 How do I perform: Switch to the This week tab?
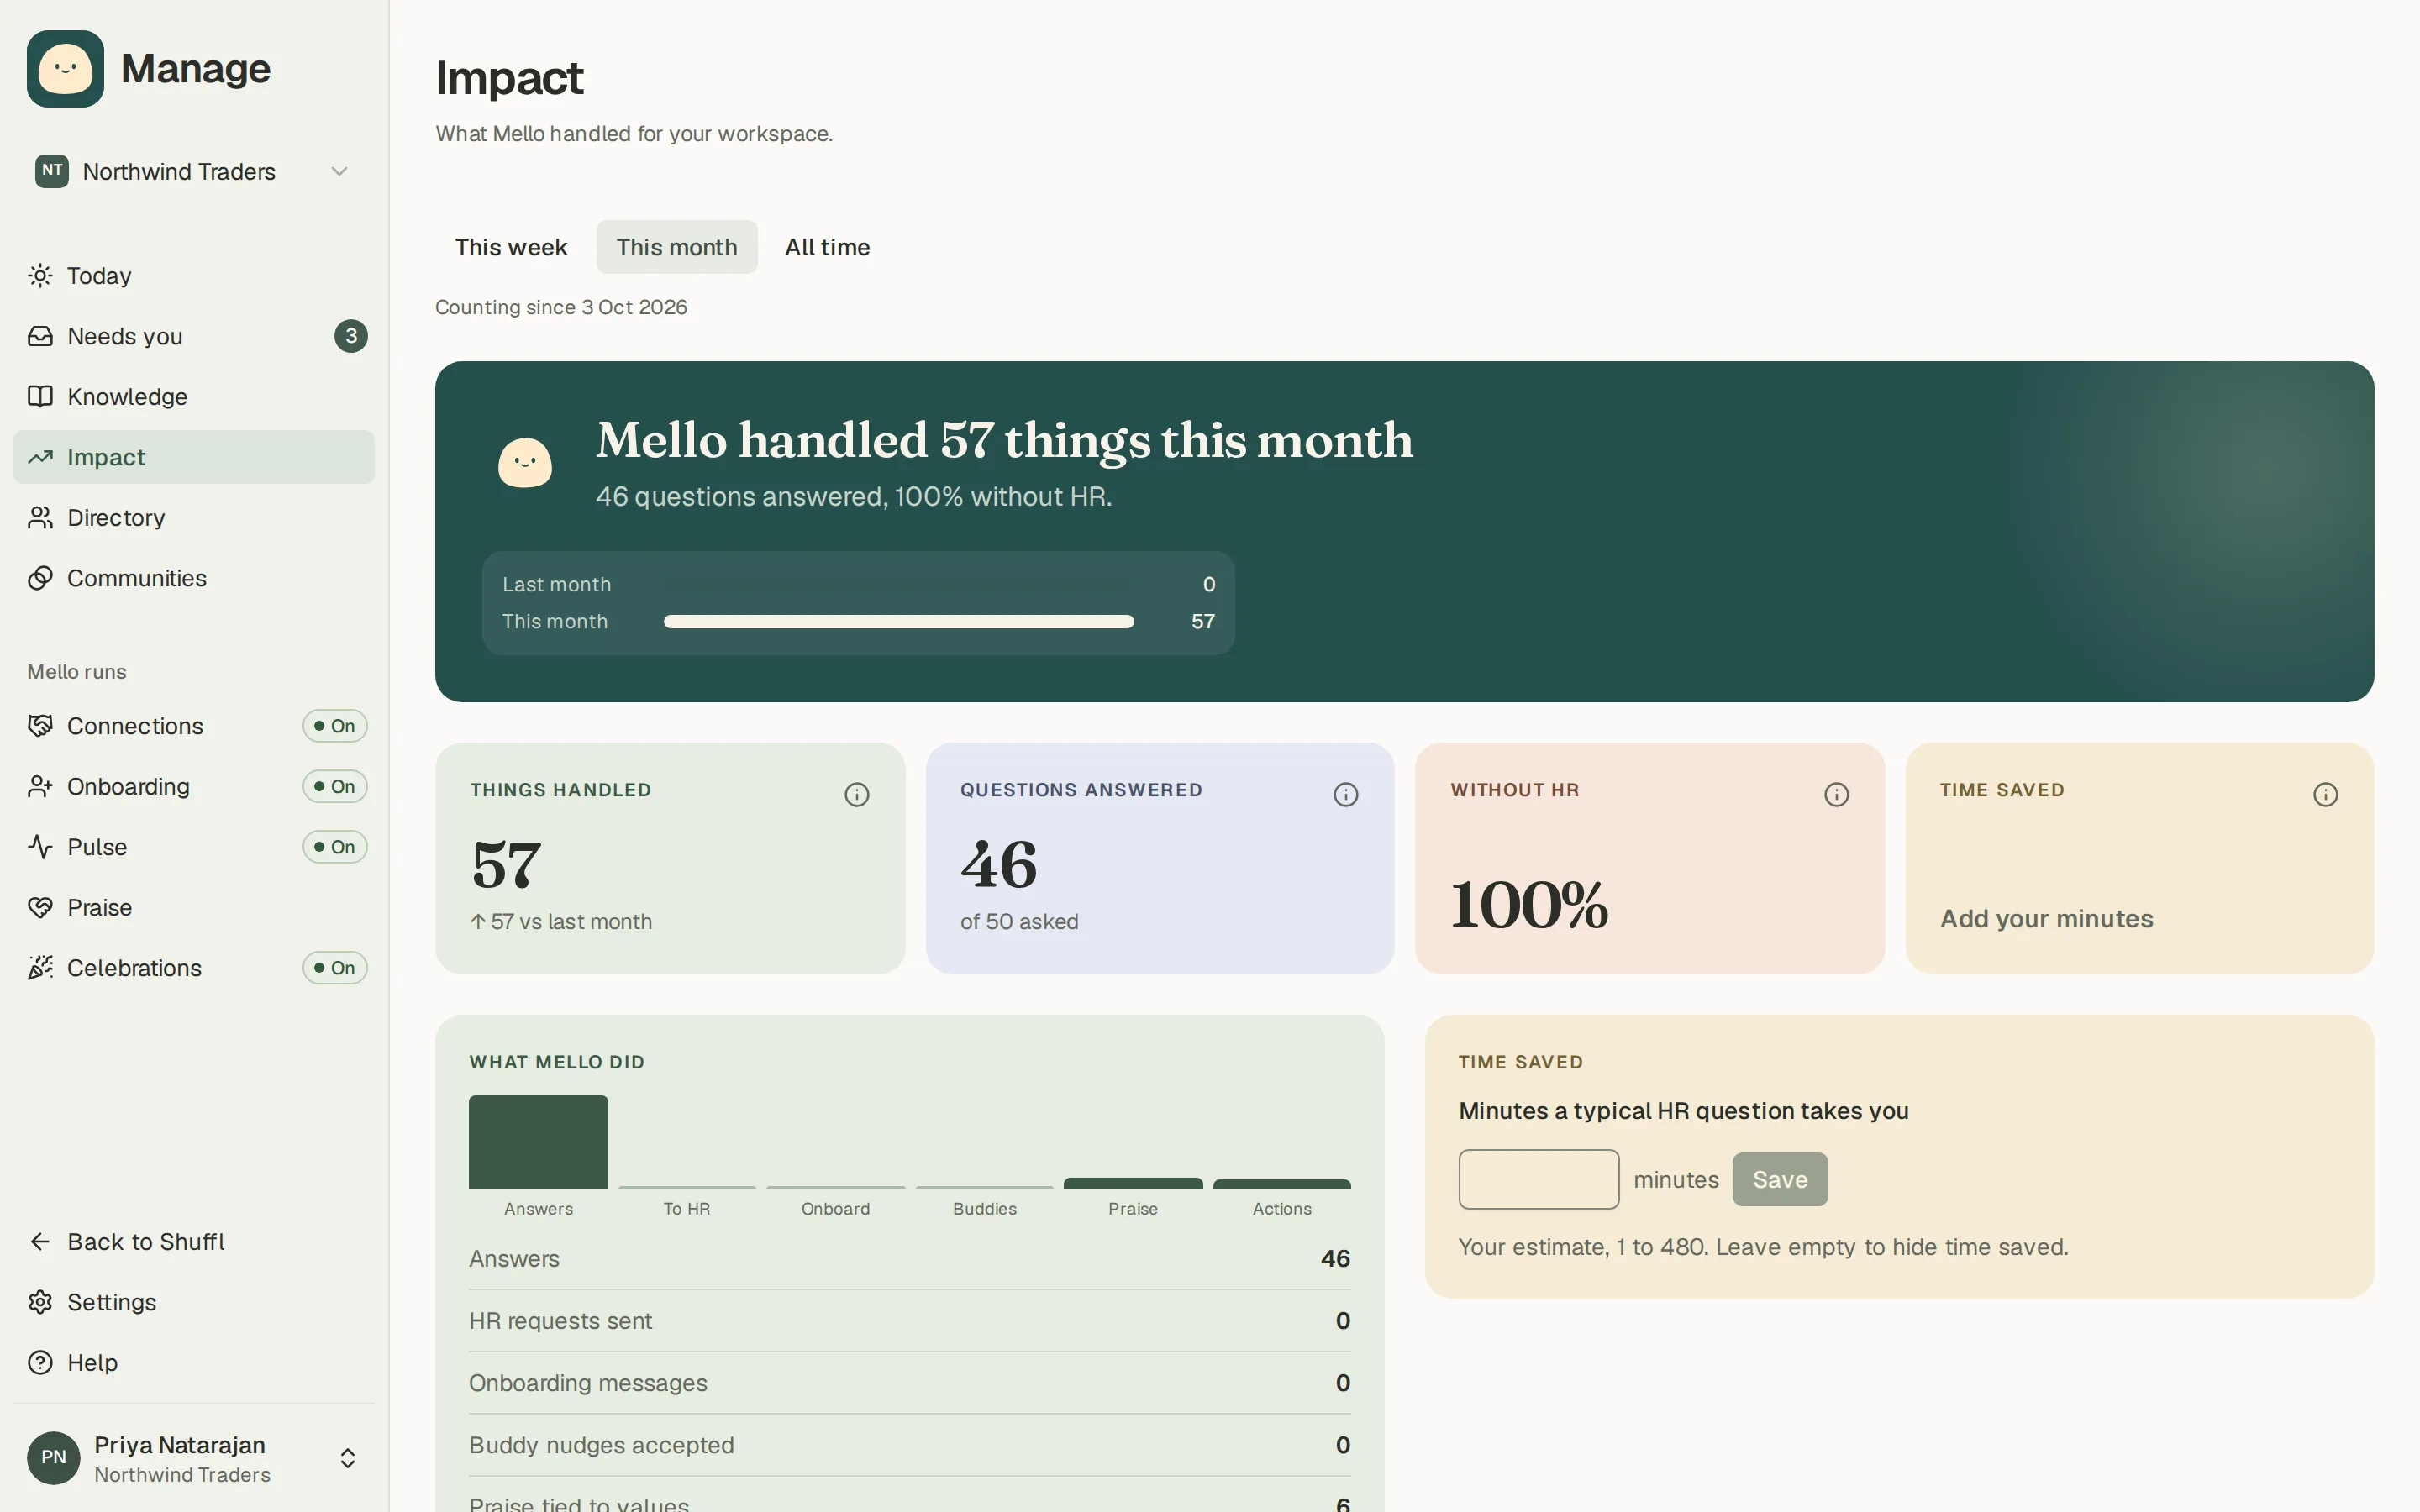[511, 247]
